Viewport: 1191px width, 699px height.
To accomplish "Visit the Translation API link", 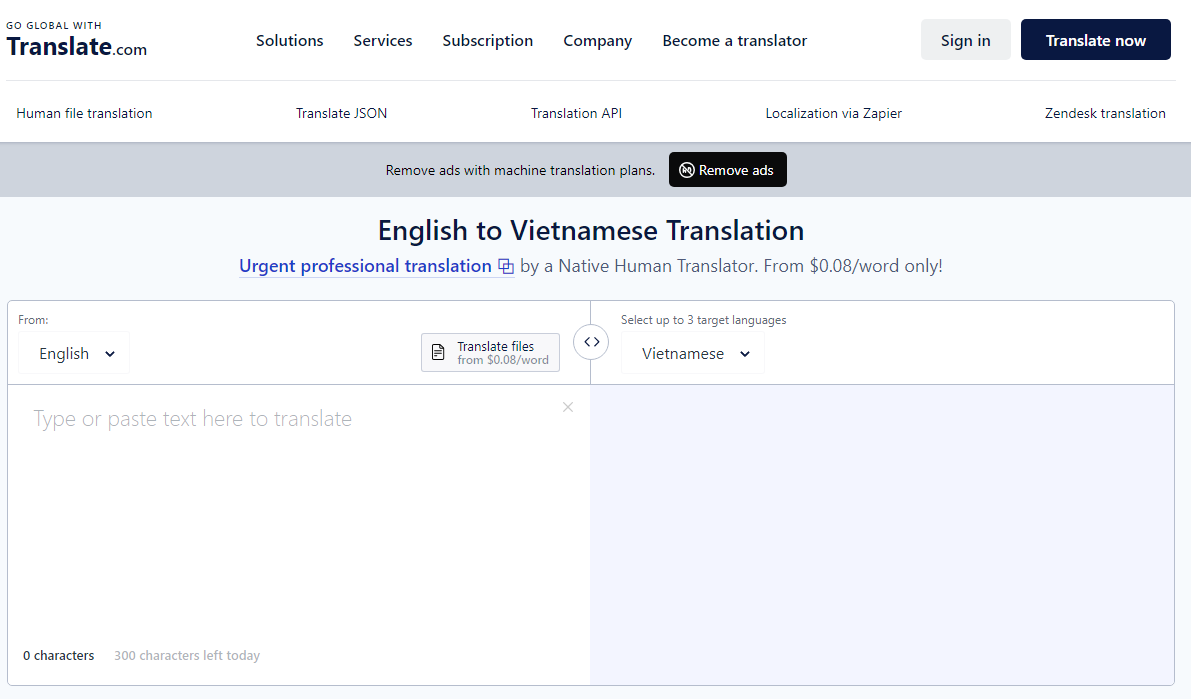I will (576, 113).
